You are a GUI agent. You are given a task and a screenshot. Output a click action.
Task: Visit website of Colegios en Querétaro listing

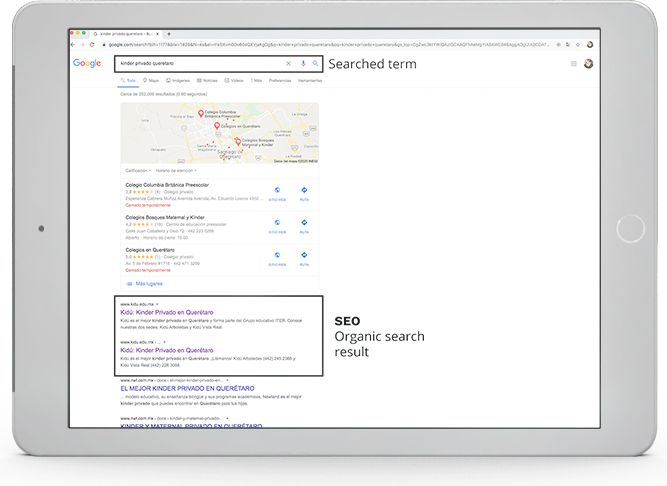277,259
